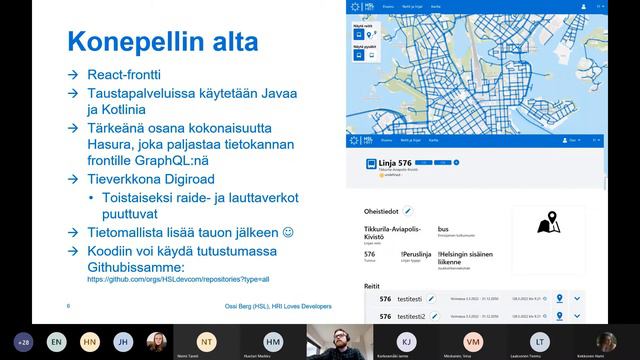
Task: Select the participant photo avatar next to JH
Action: pos(157,342)
